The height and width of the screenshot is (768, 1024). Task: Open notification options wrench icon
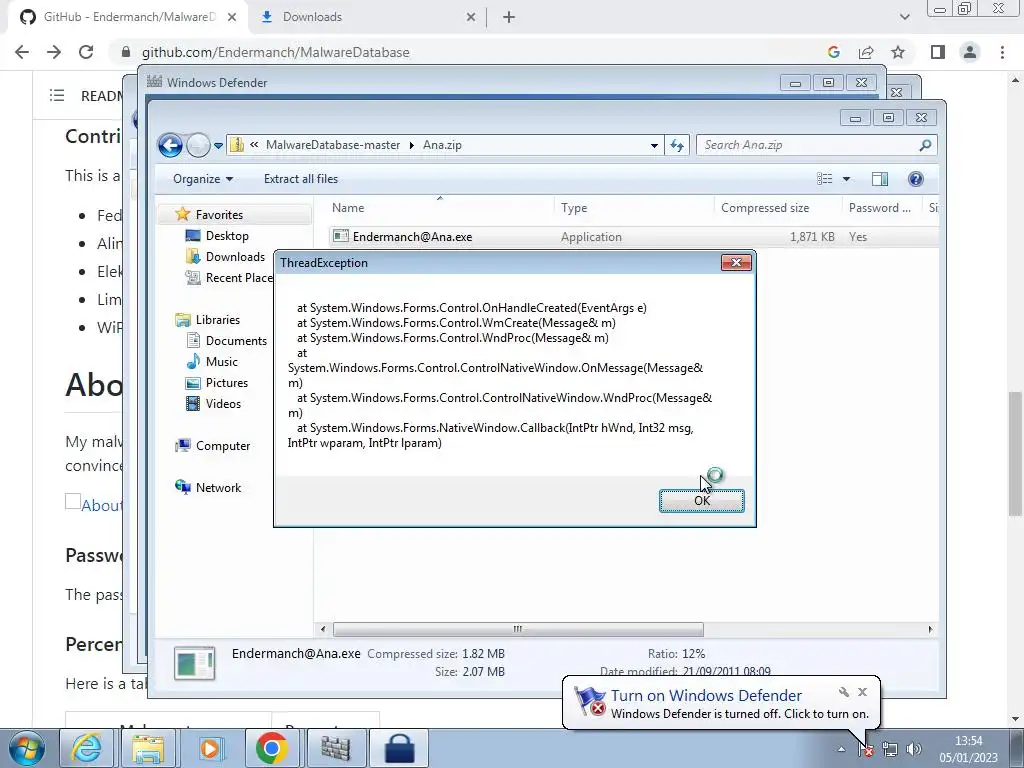pyautogui.click(x=843, y=692)
